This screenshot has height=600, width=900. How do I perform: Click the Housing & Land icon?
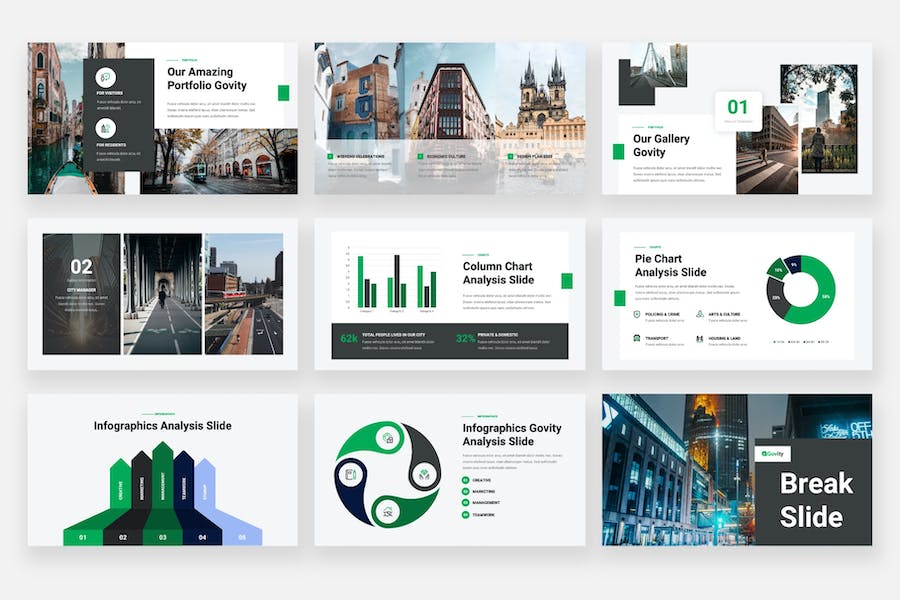700,339
